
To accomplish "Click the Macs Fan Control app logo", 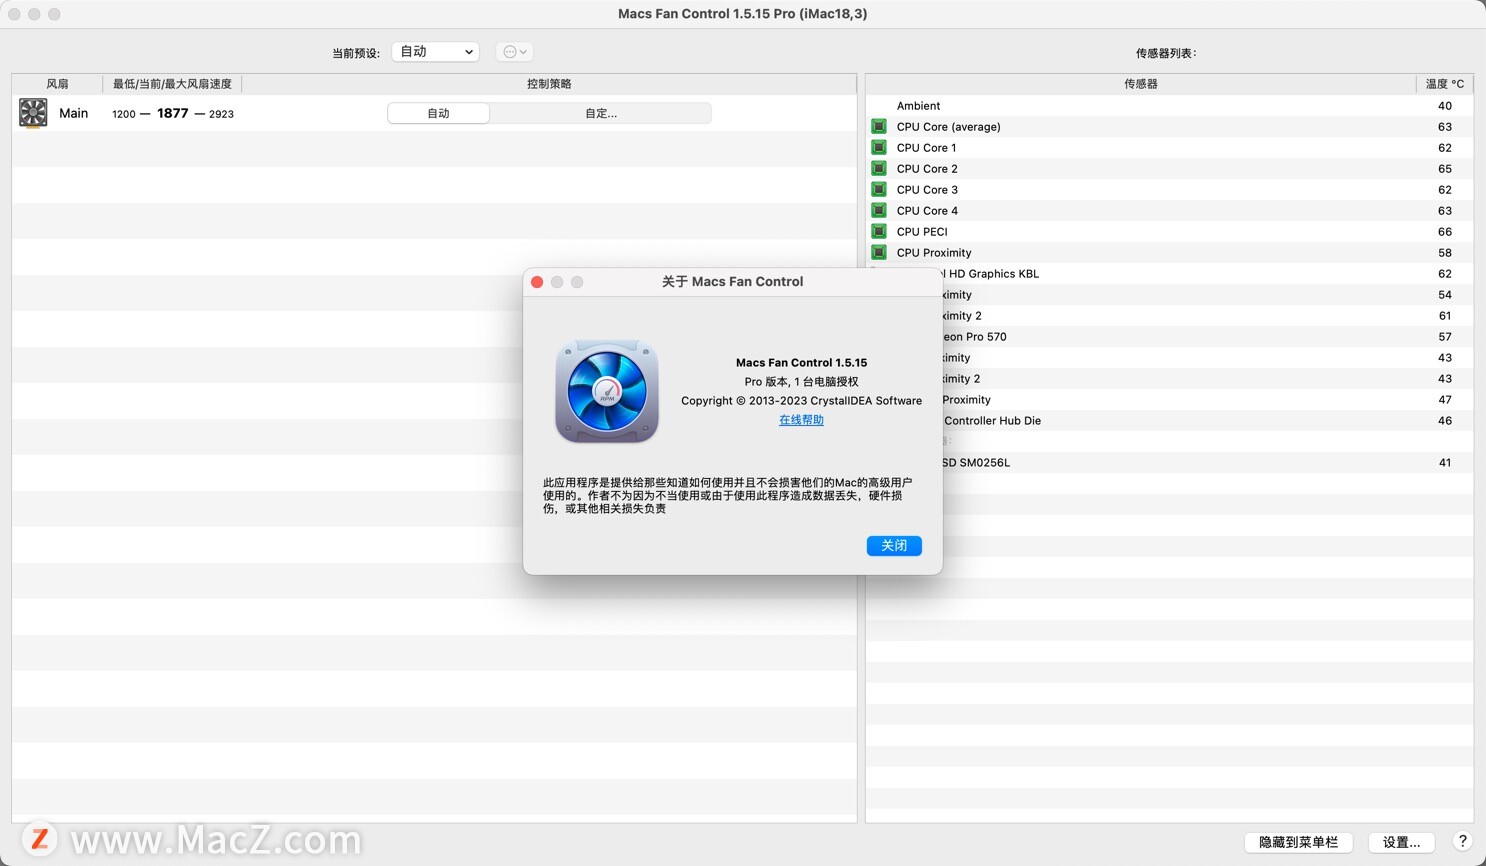I will pyautogui.click(x=607, y=391).
